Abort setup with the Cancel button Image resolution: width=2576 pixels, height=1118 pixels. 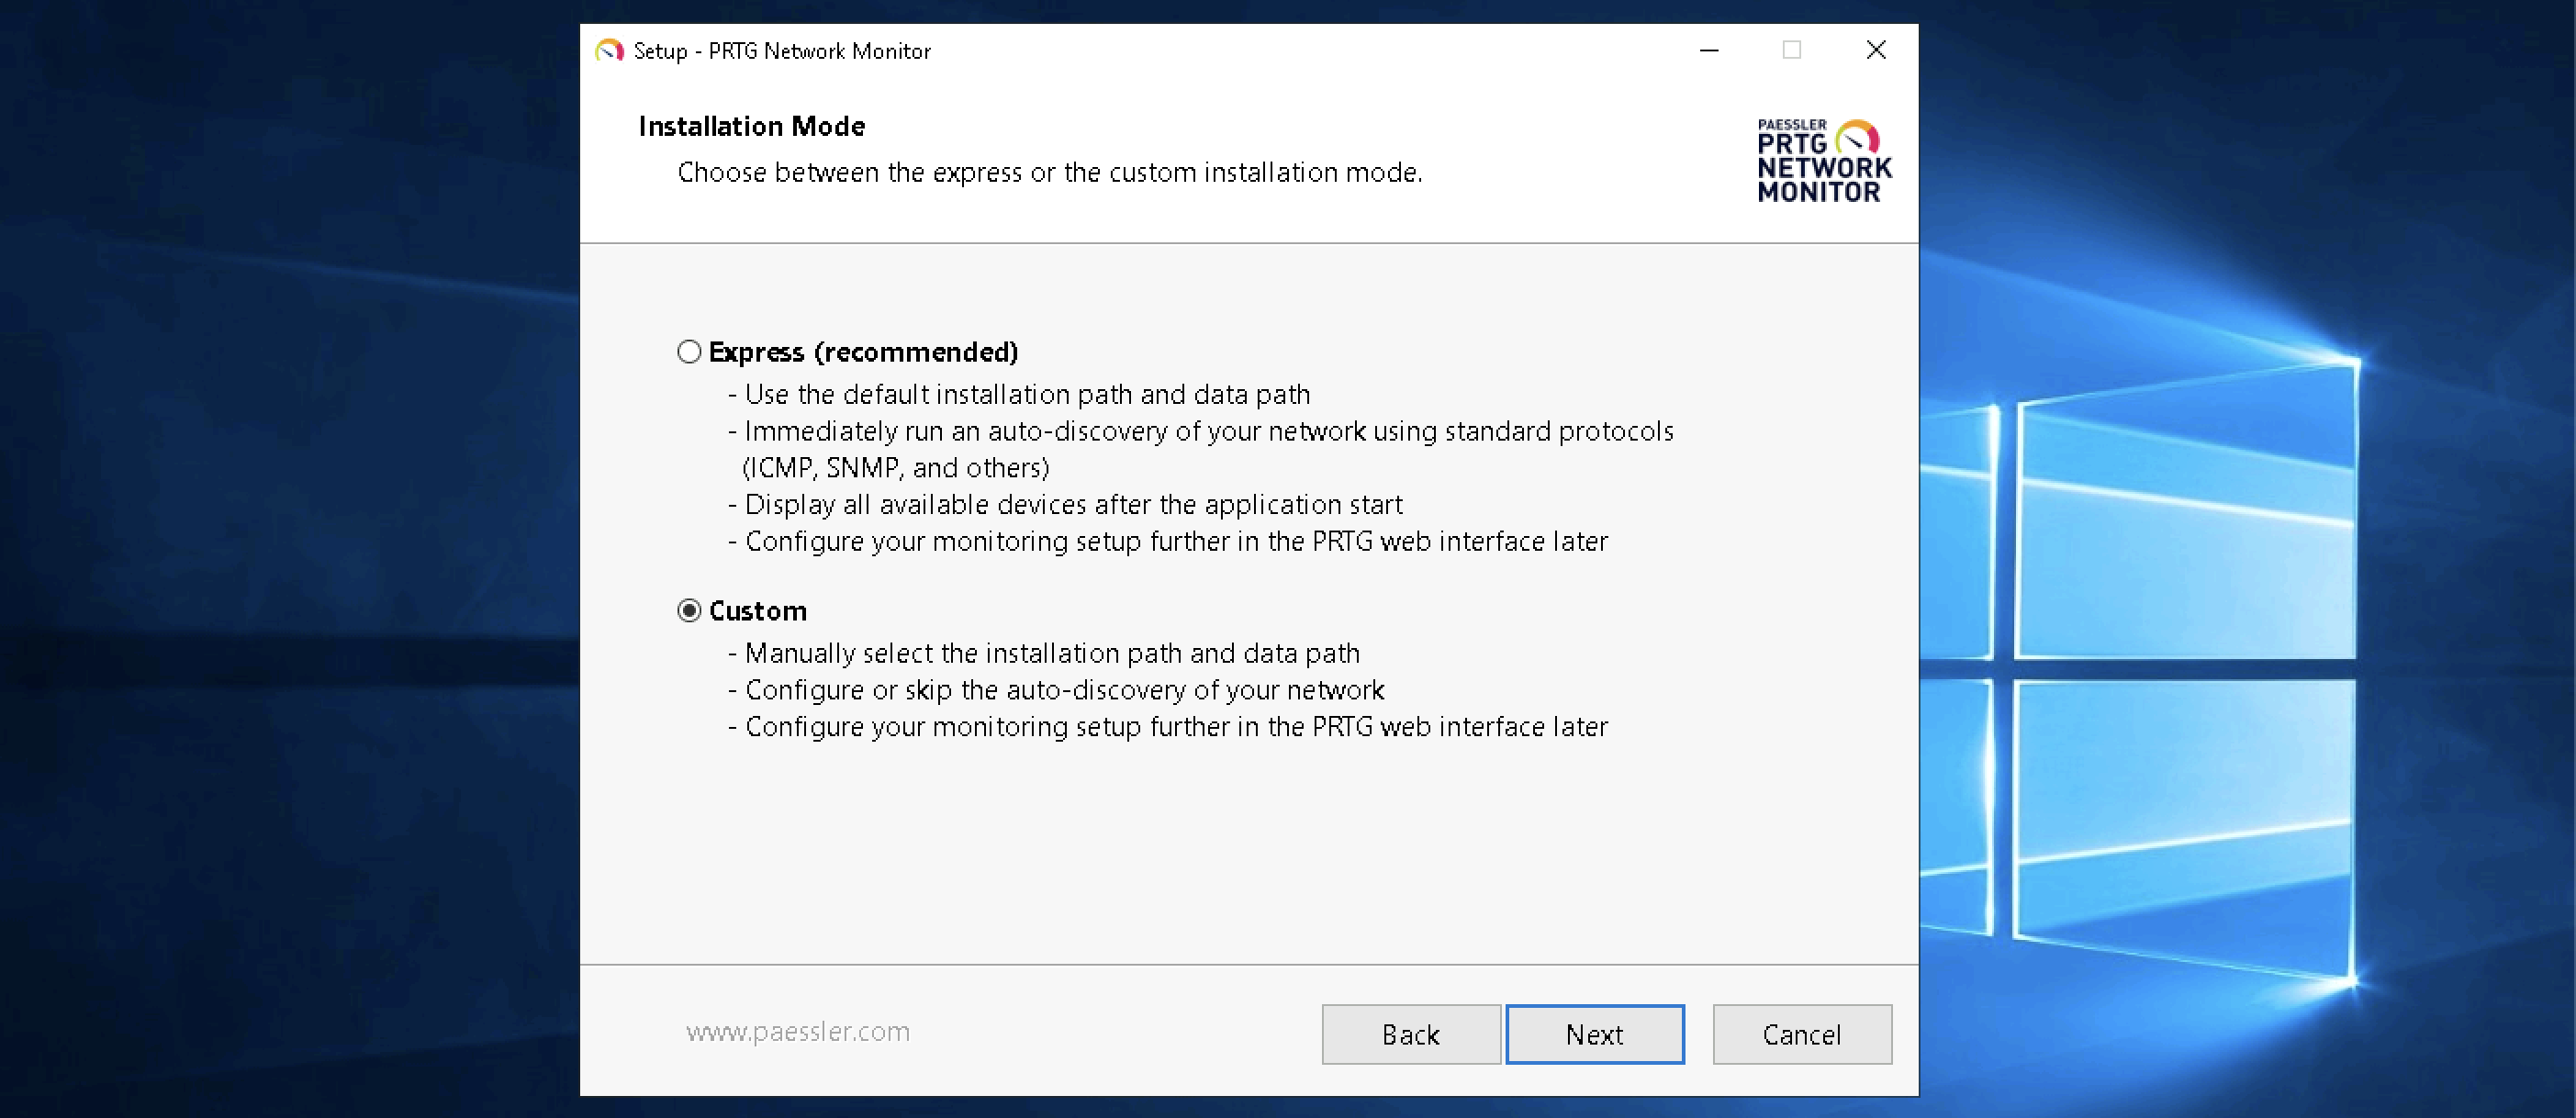click(x=1801, y=1034)
